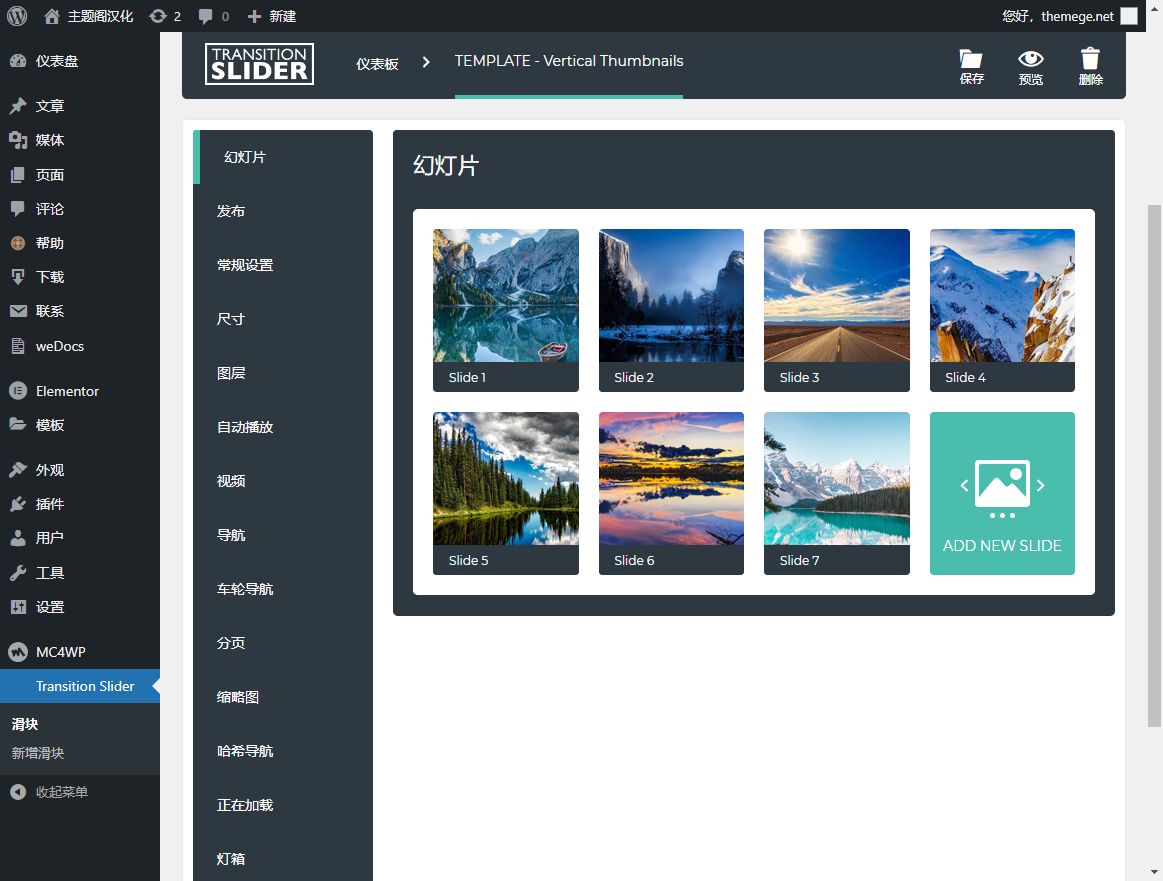
Task: Click the breadcrumb chevron after 仪表板
Action: [426, 62]
